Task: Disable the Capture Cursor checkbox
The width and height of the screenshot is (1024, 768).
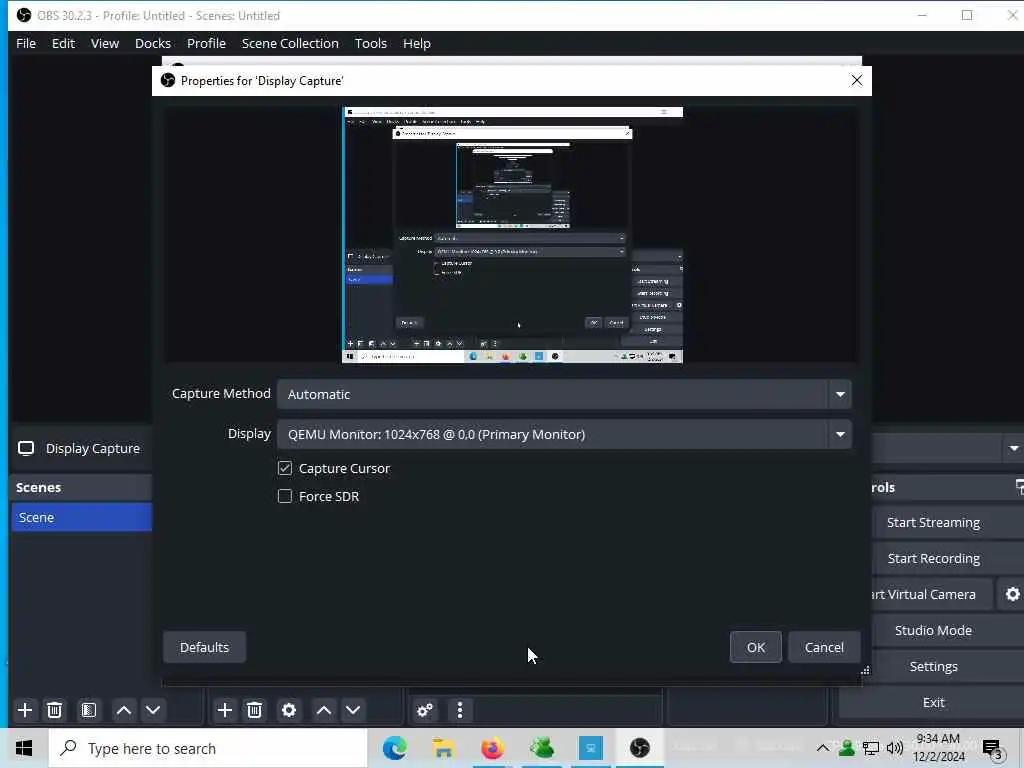Action: pyautogui.click(x=285, y=468)
